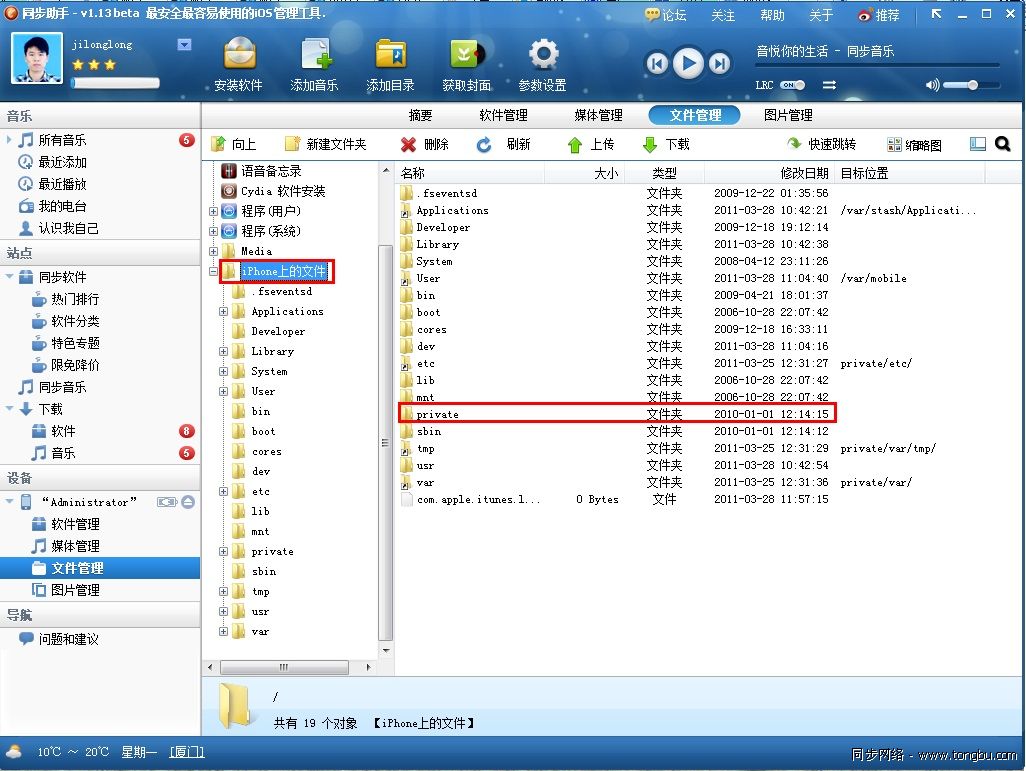Viewport: 1026px width, 771px height.
Task: Click the 缩略图 thumbnail view button
Action: pos(914,145)
